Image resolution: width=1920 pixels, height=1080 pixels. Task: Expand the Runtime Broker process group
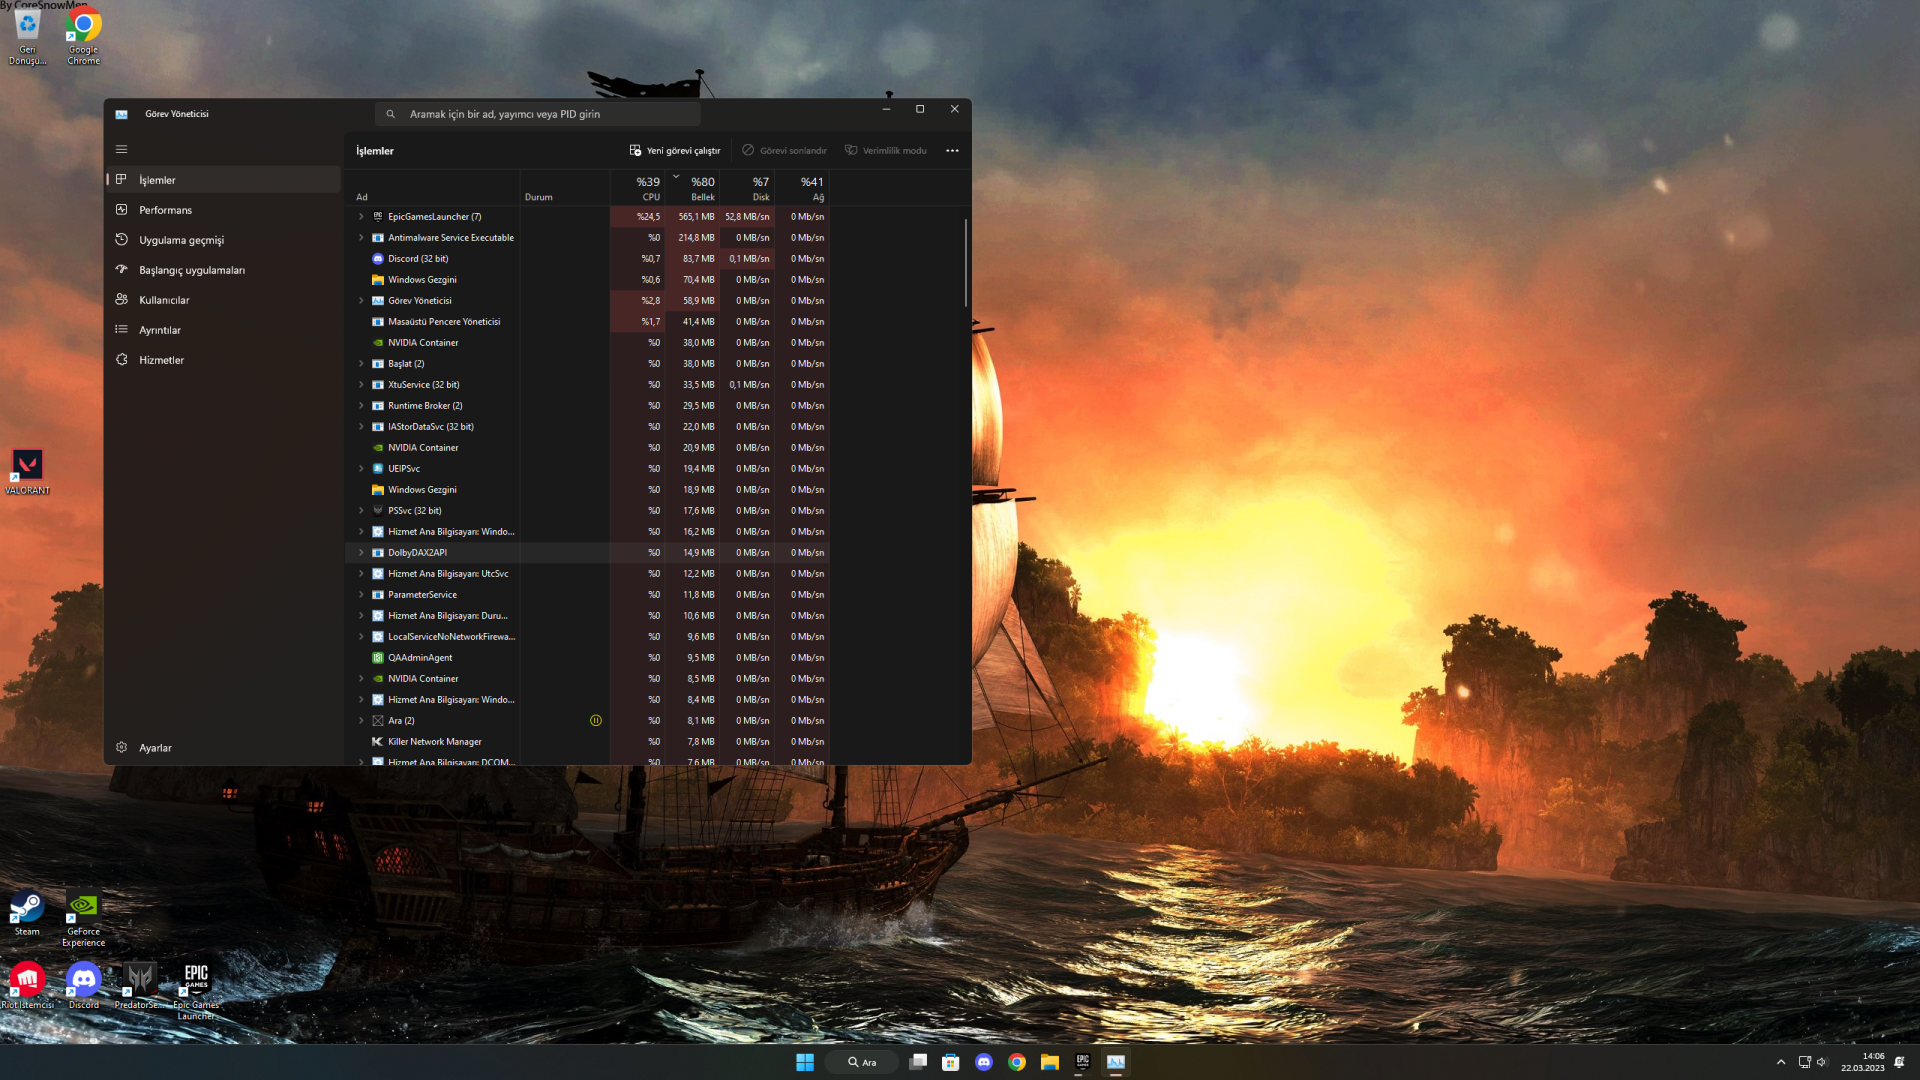[361, 406]
